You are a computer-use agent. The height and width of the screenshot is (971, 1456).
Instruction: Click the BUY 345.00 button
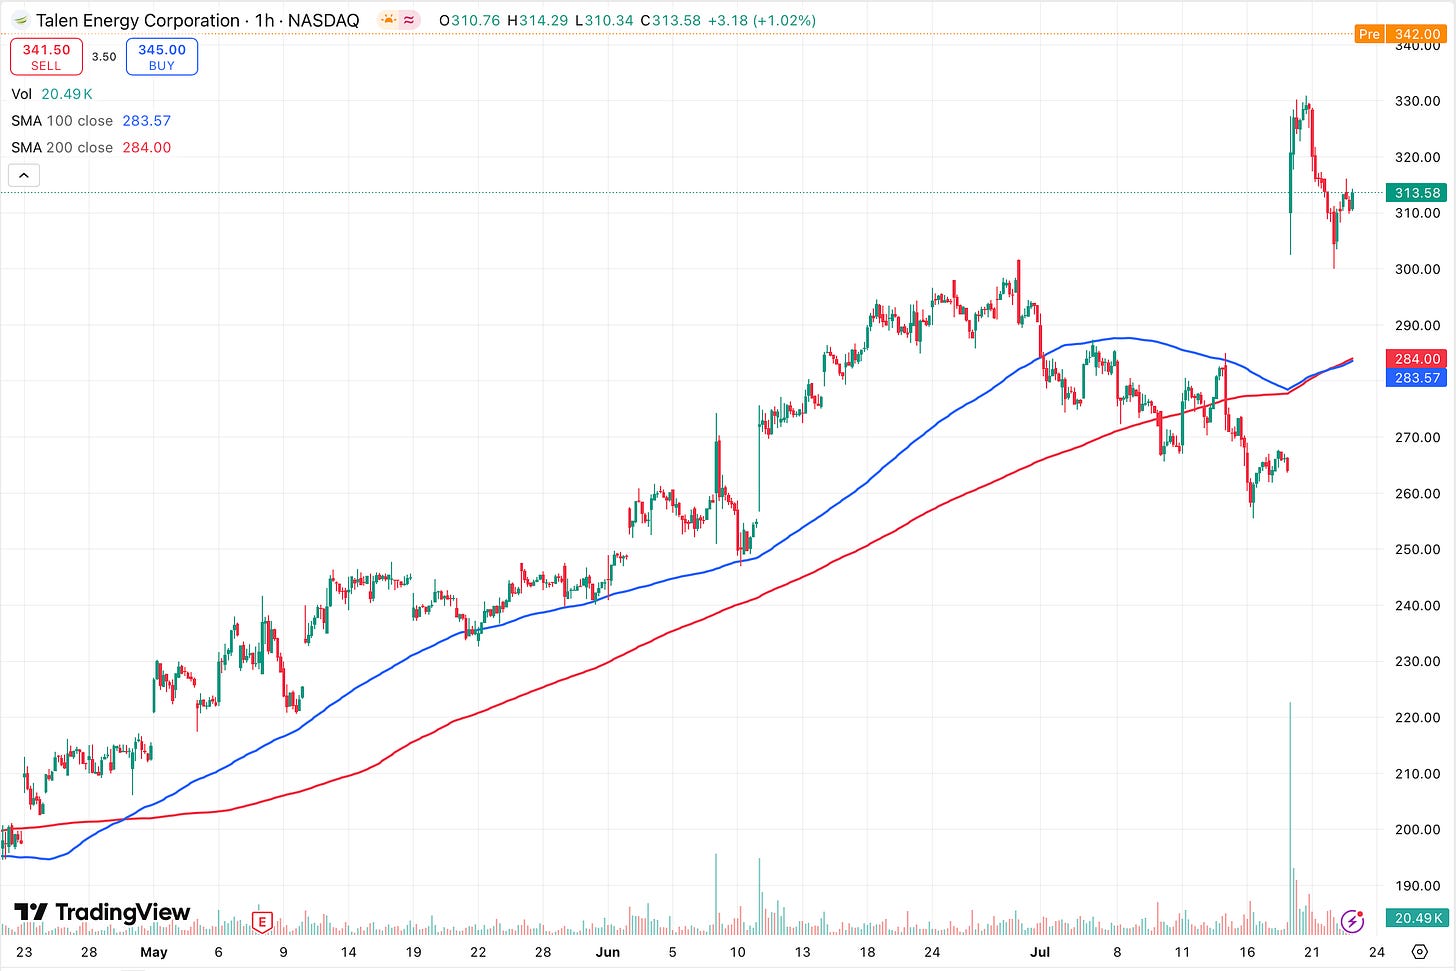click(x=162, y=57)
